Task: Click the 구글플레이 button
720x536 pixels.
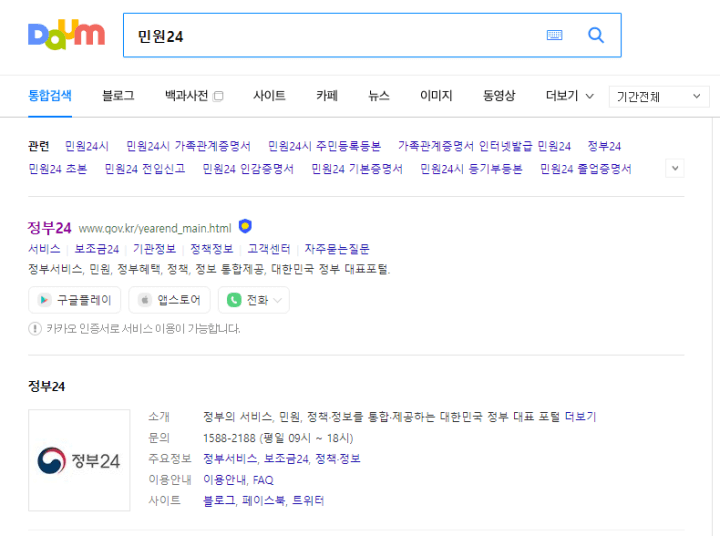Action: (74, 300)
